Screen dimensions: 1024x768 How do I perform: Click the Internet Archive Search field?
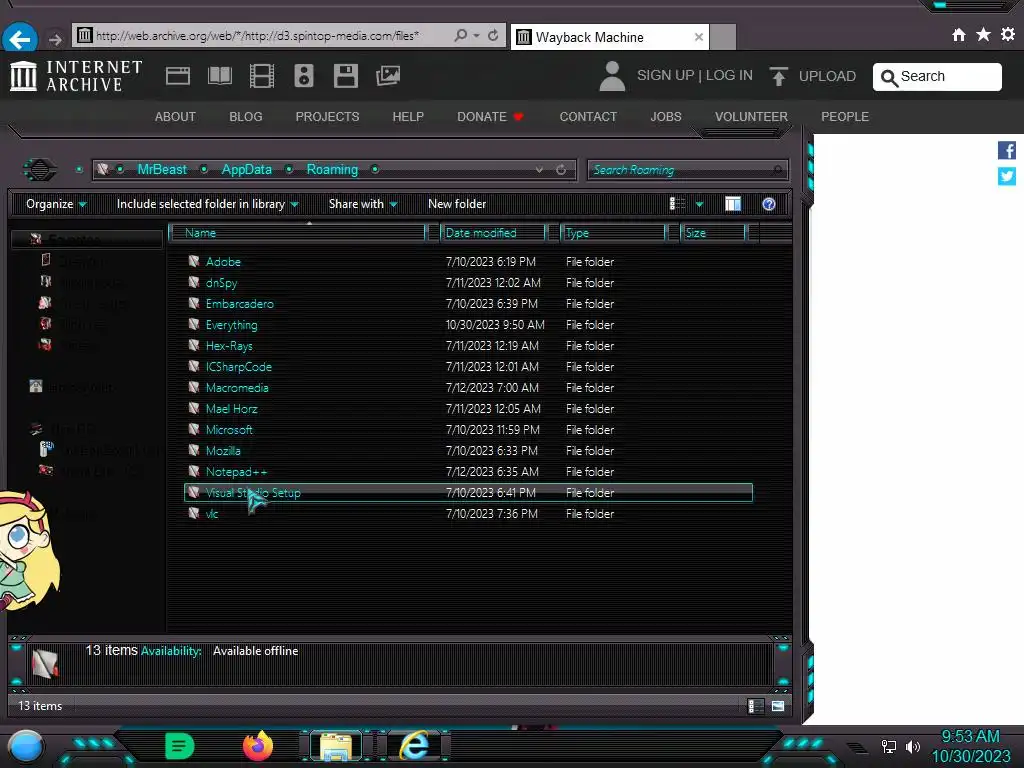pyautogui.click(x=937, y=76)
